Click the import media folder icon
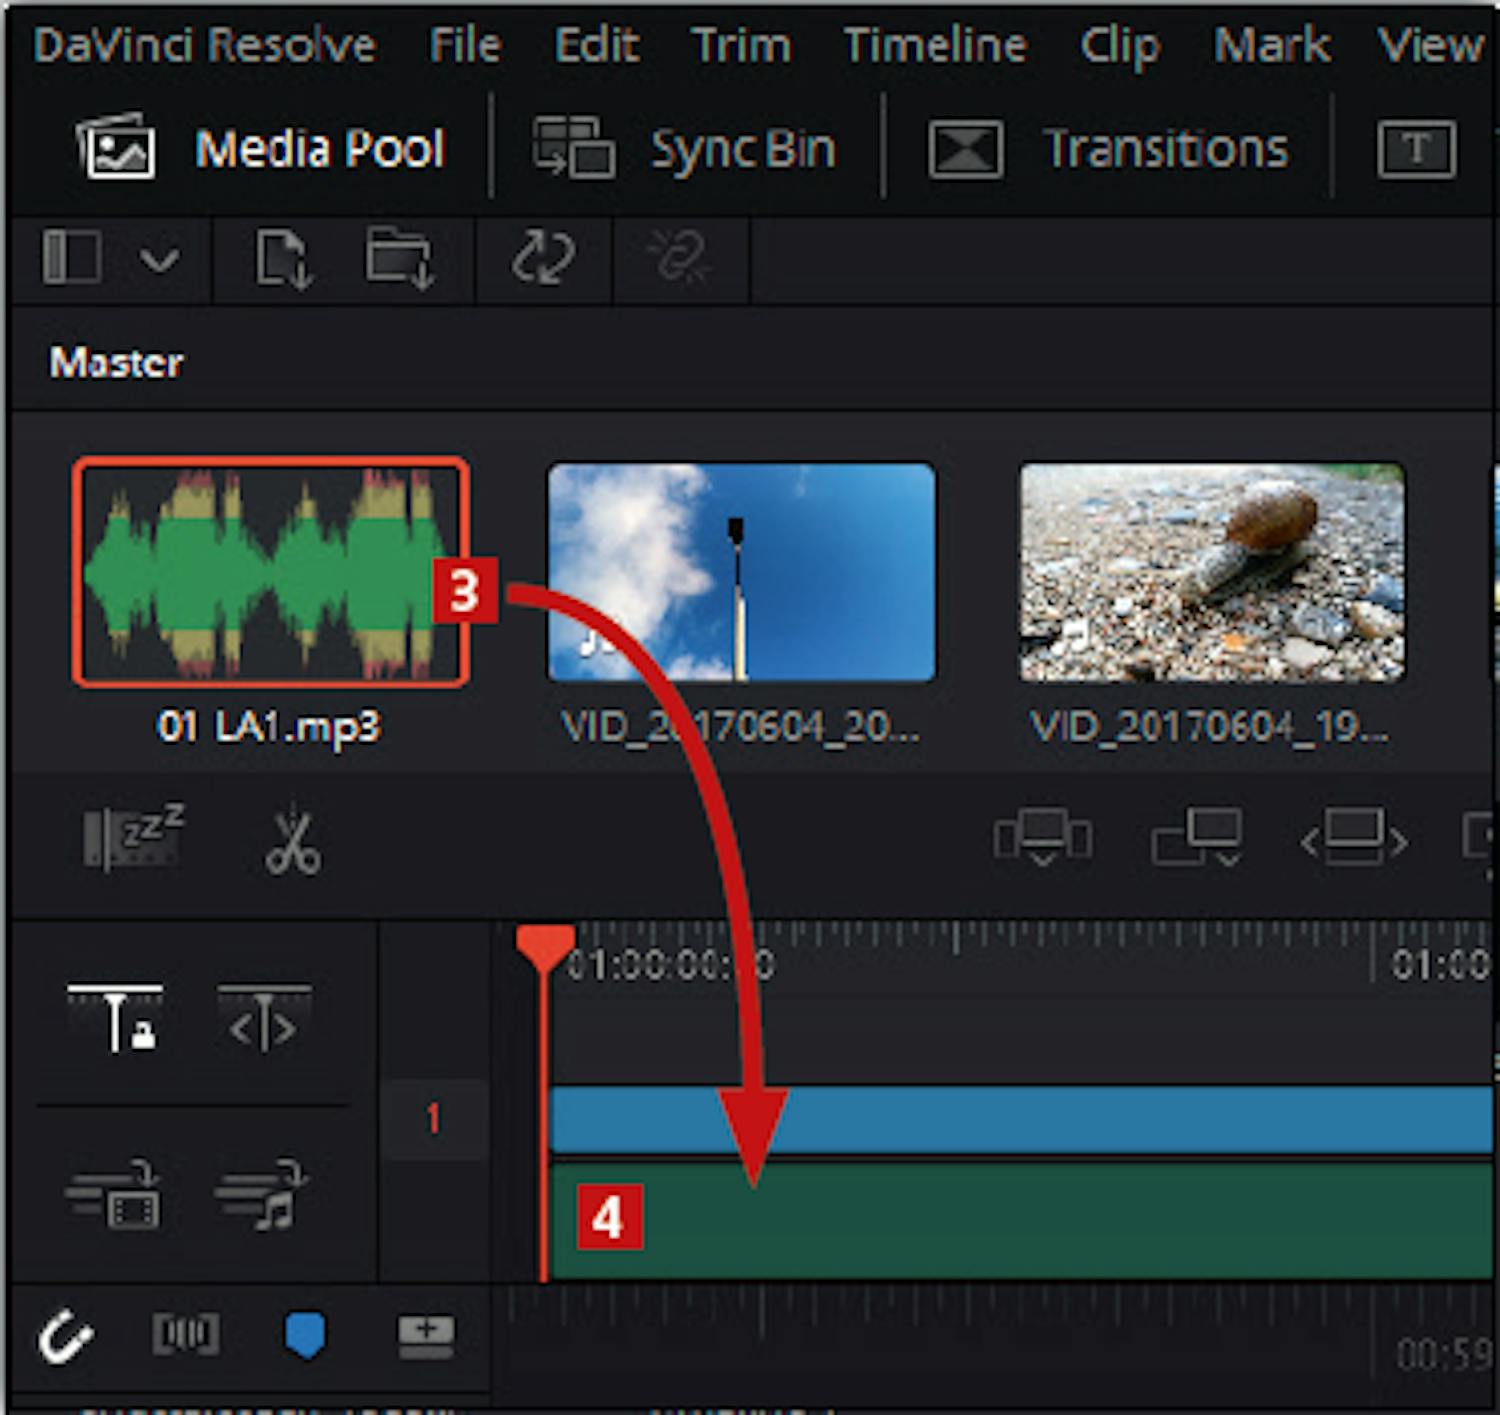Image resolution: width=1500 pixels, height=1415 pixels. click(399, 258)
